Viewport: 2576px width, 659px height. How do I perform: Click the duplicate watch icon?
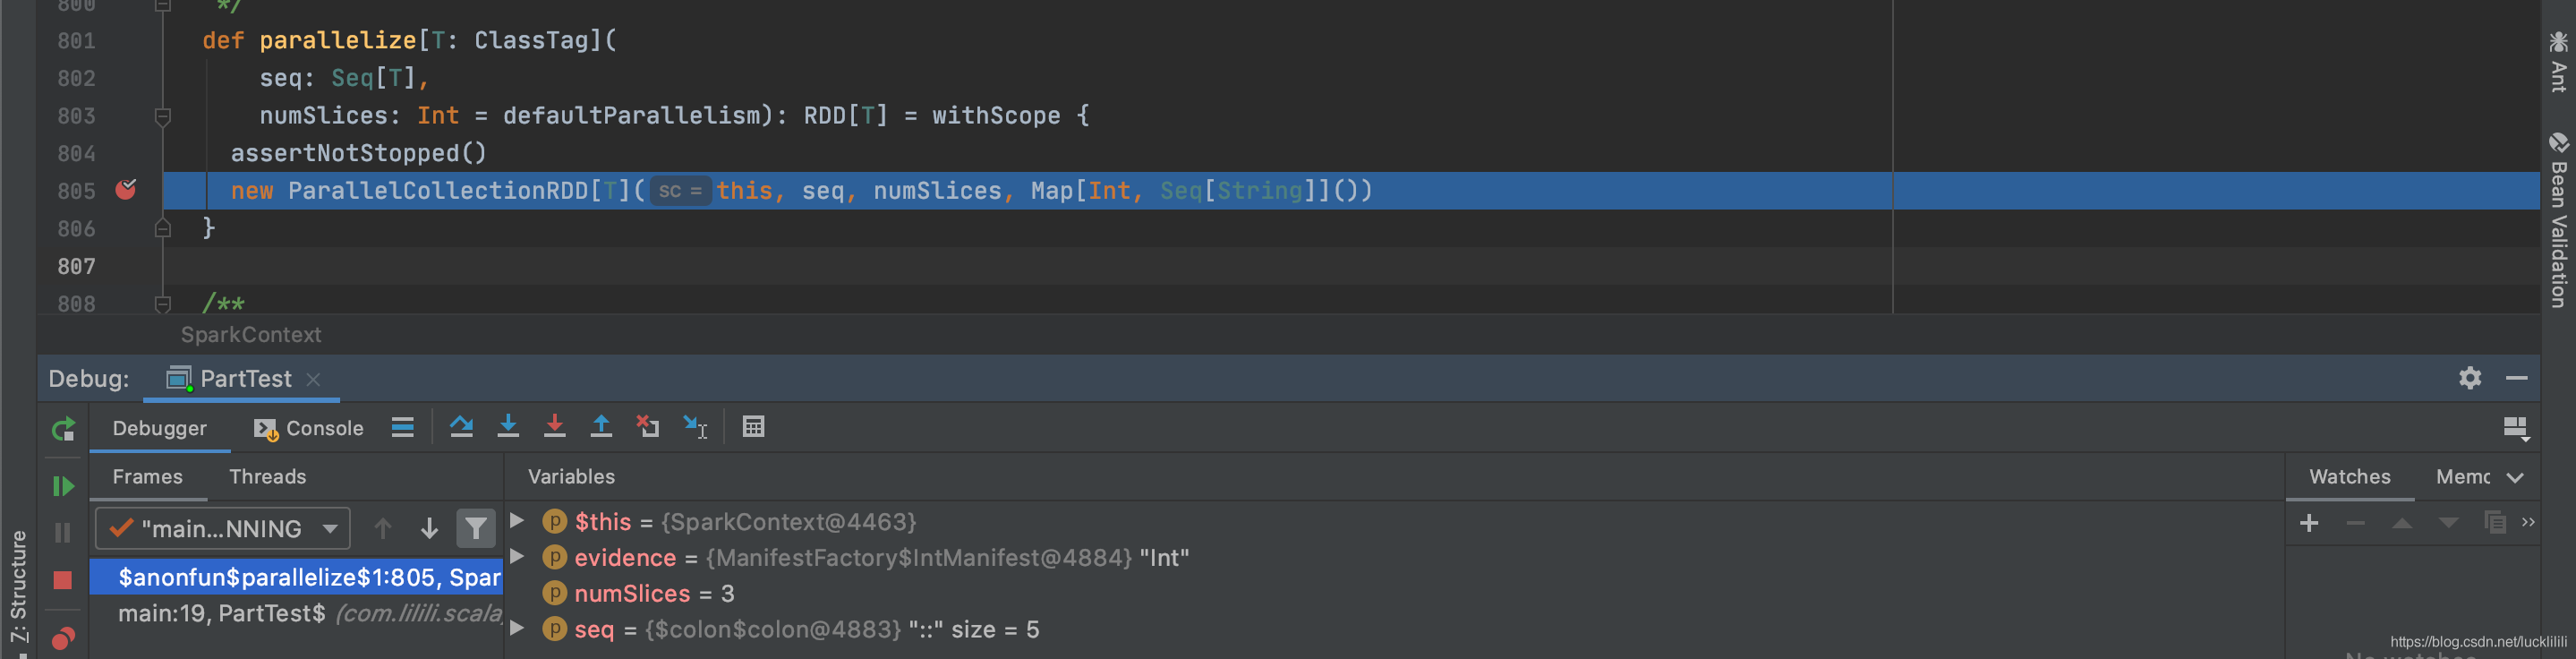coord(2495,522)
